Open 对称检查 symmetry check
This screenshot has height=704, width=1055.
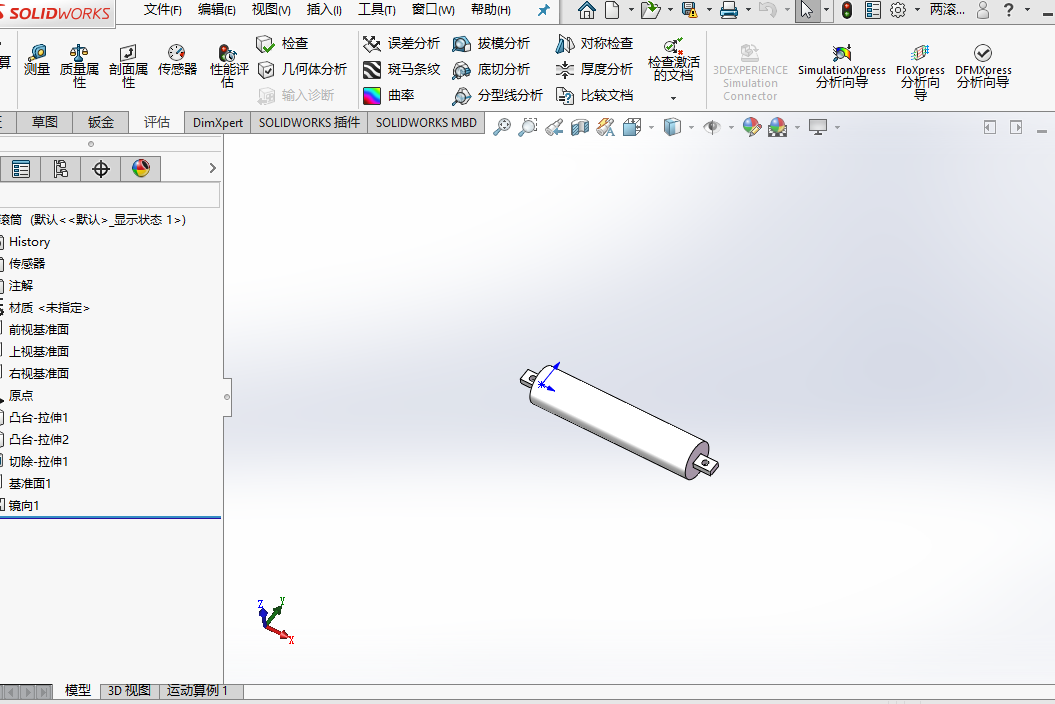click(x=594, y=44)
